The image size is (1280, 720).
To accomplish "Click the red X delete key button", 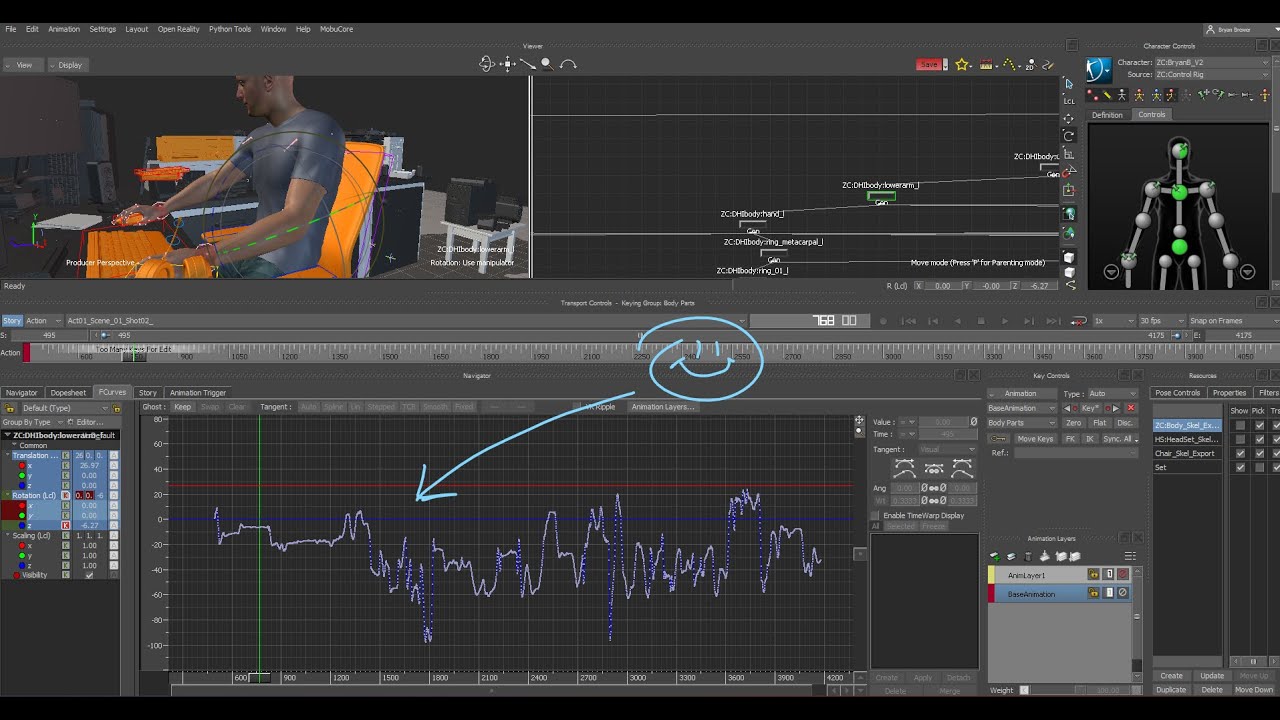I will coord(1131,408).
